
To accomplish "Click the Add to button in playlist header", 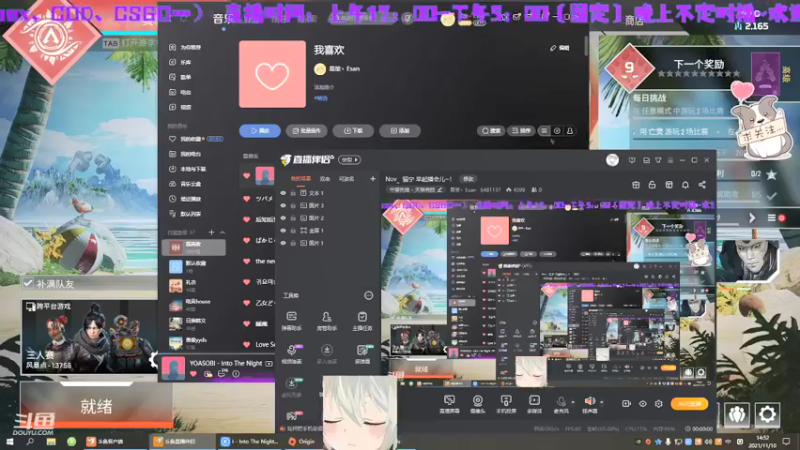I will (400, 131).
